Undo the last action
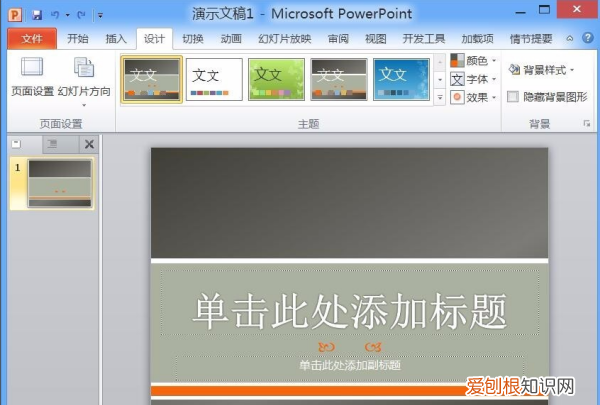This screenshot has height=405, width=600. [x=55, y=15]
